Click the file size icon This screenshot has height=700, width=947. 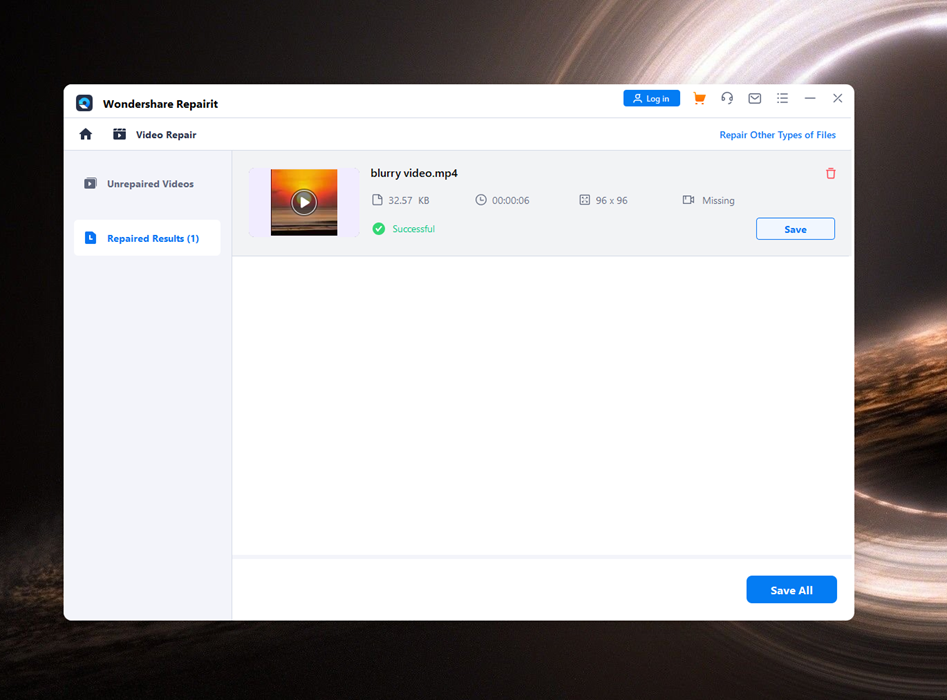point(377,200)
